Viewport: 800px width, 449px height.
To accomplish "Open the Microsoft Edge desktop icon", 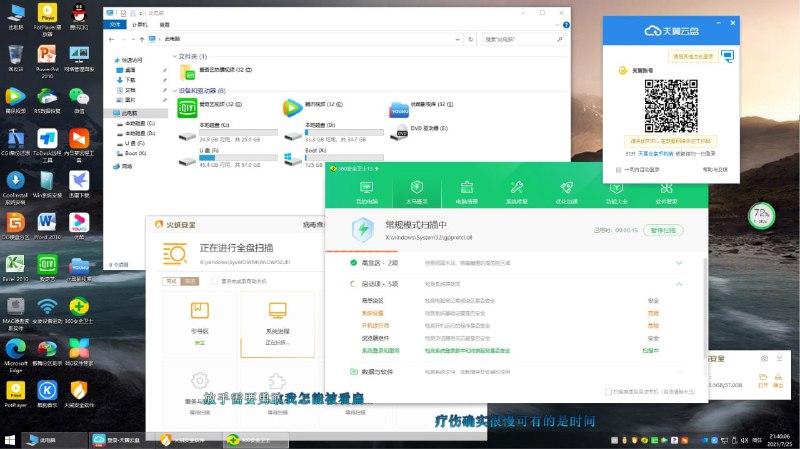I will pyautogui.click(x=15, y=355).
